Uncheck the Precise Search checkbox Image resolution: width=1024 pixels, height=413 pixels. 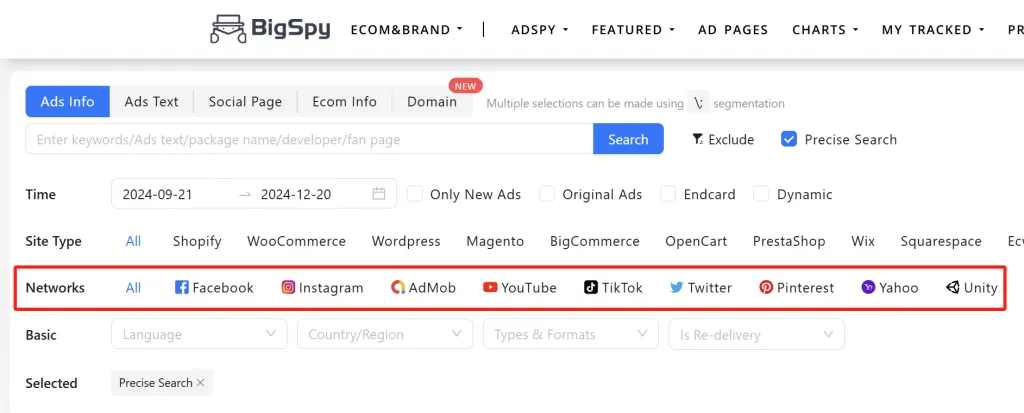coord(789,139)
